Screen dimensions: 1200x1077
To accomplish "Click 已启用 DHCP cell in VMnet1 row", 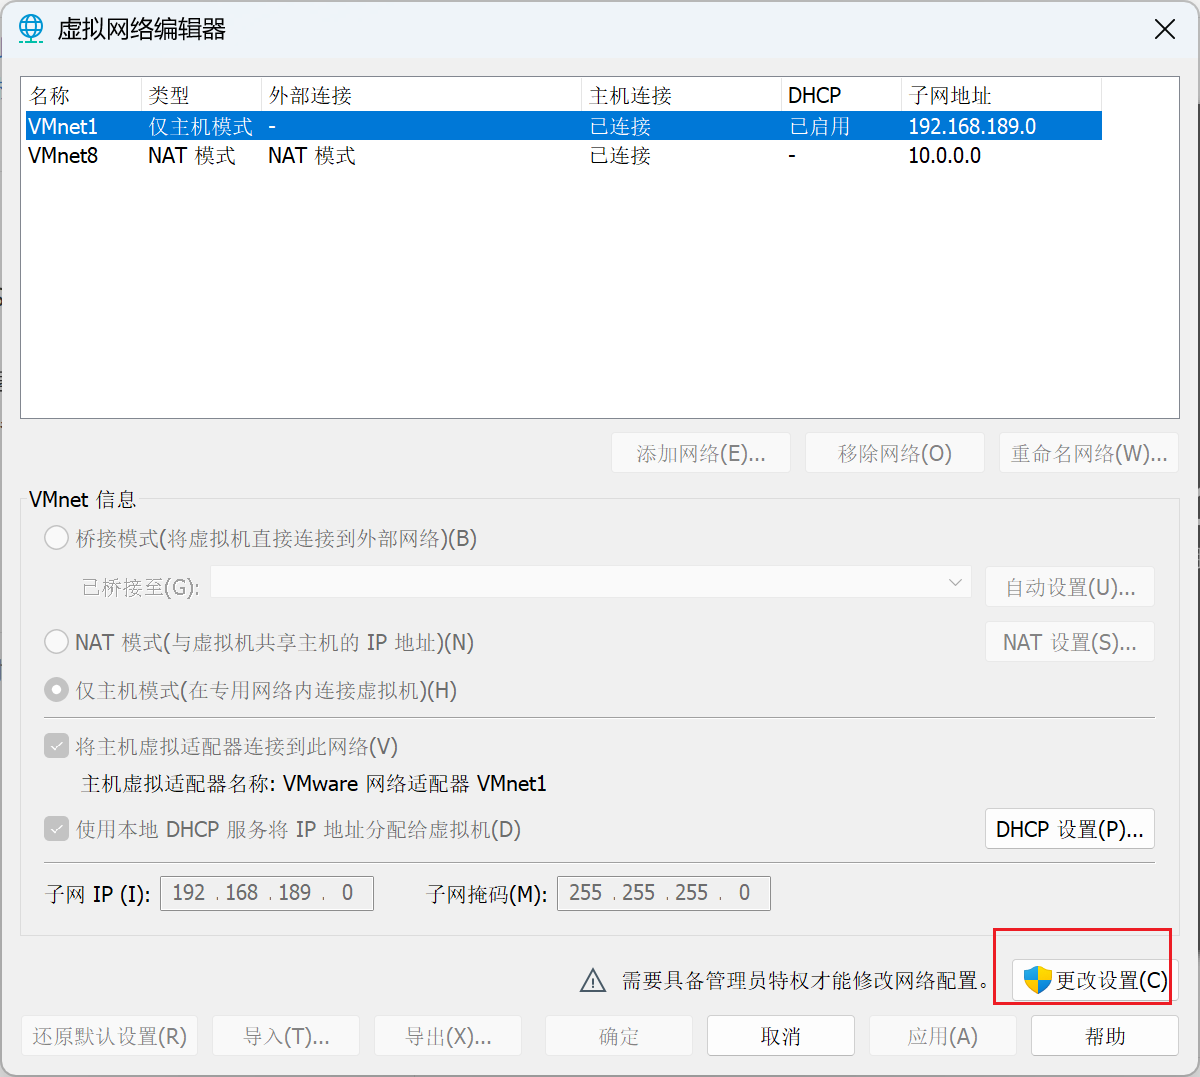I will point(820,126).
